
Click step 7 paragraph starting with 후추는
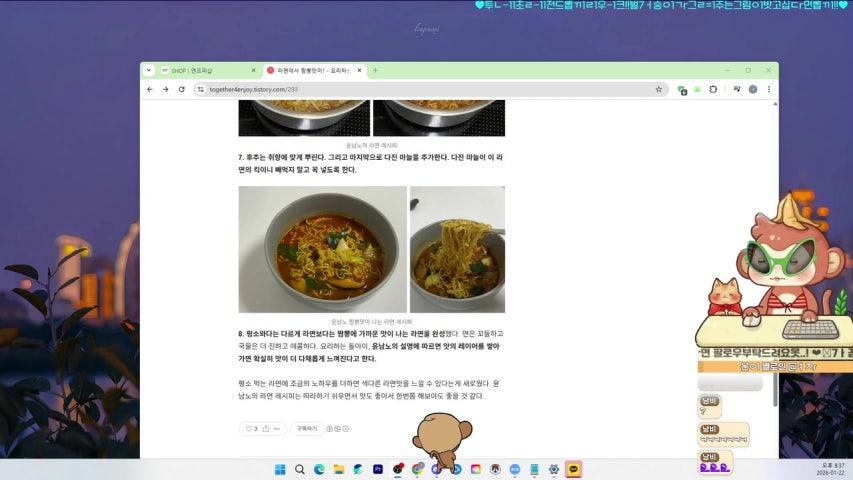tap(370, 163)
